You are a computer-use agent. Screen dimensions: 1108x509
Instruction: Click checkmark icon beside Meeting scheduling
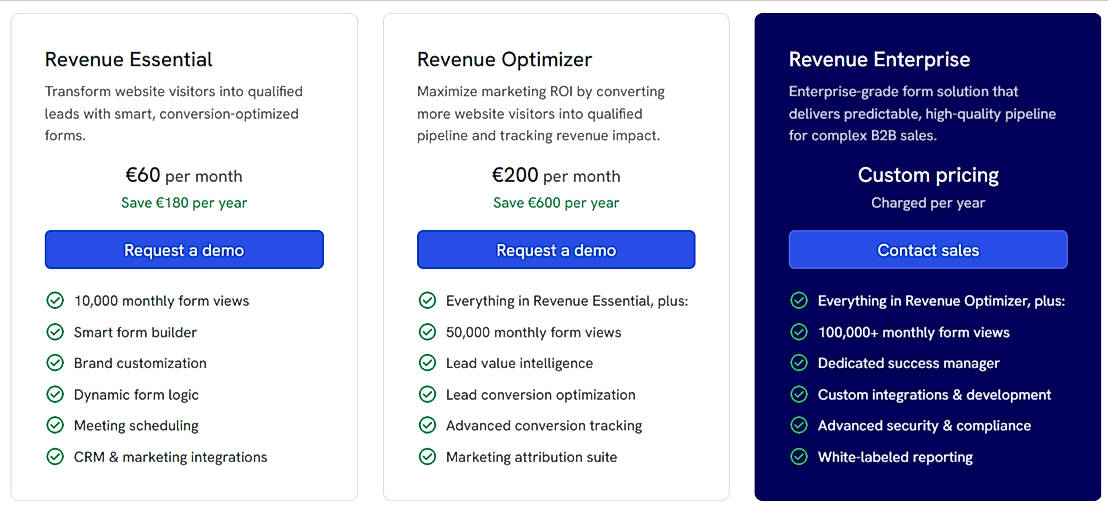pos(55,426)
